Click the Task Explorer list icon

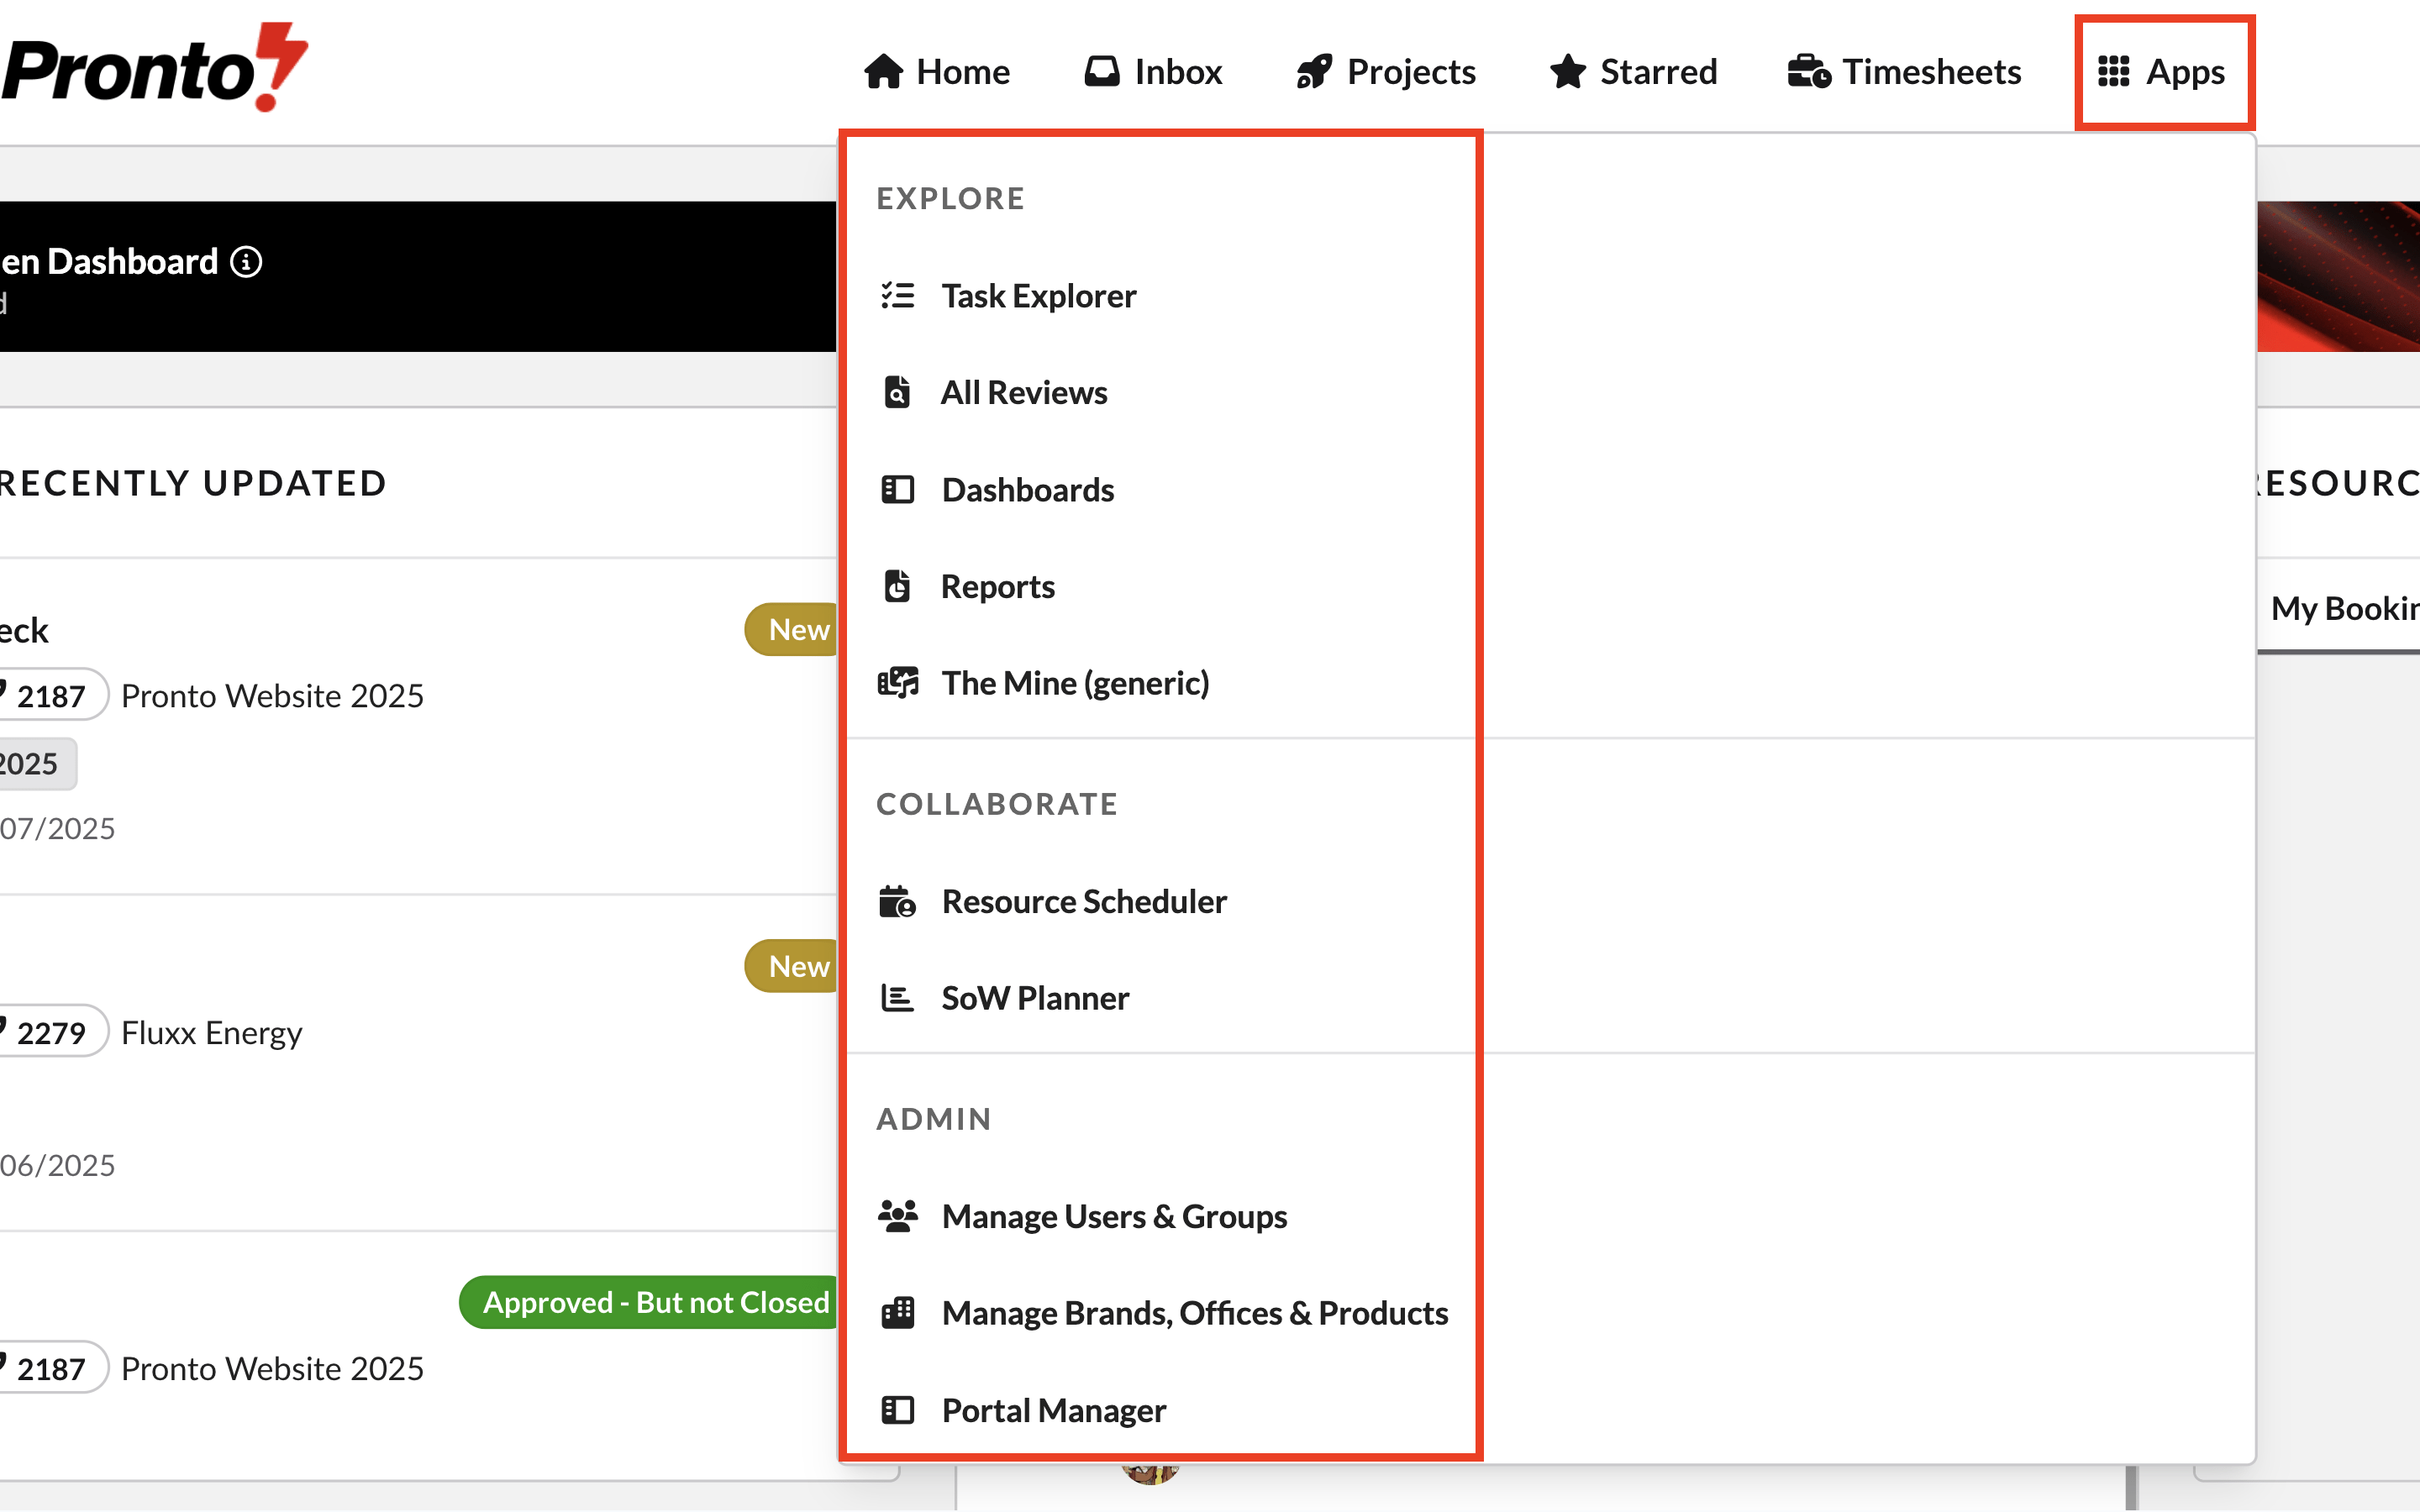point(897,296)
